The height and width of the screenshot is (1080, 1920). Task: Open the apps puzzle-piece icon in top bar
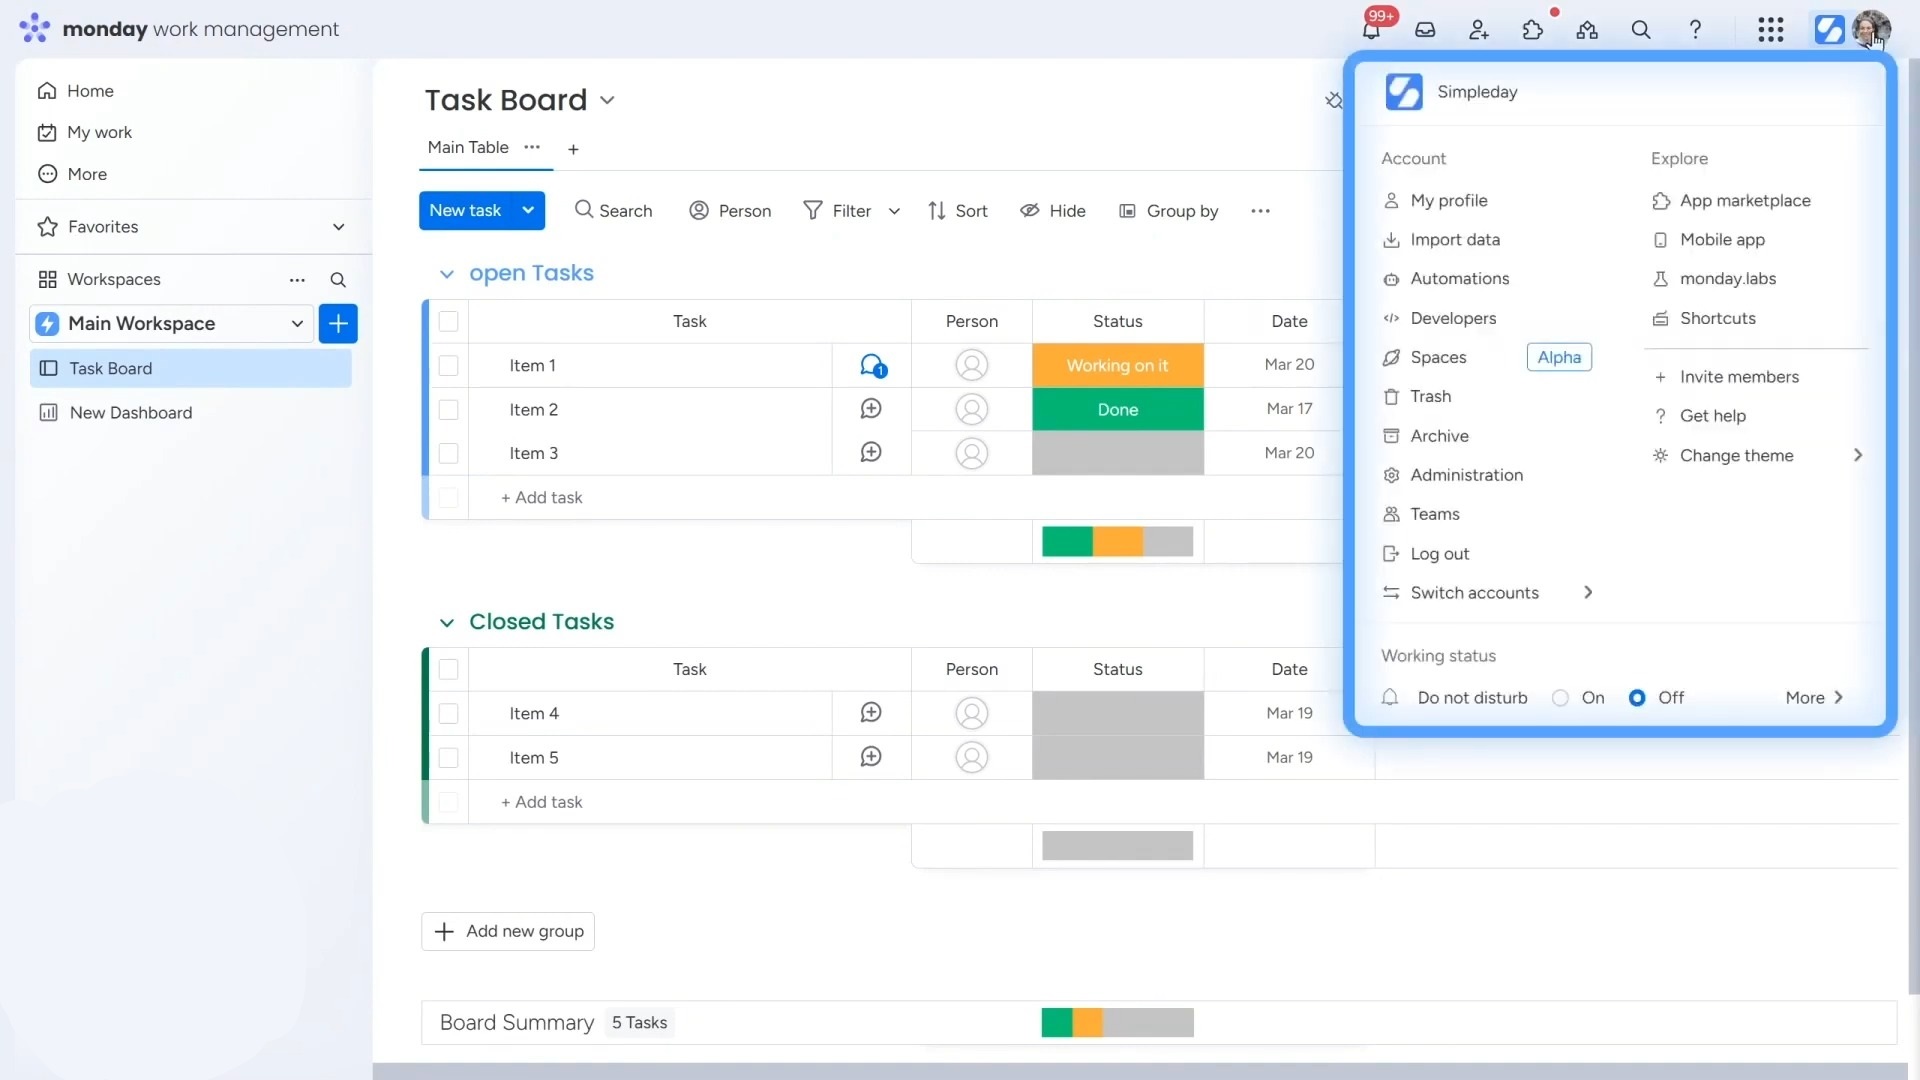tap(1533, 30)
